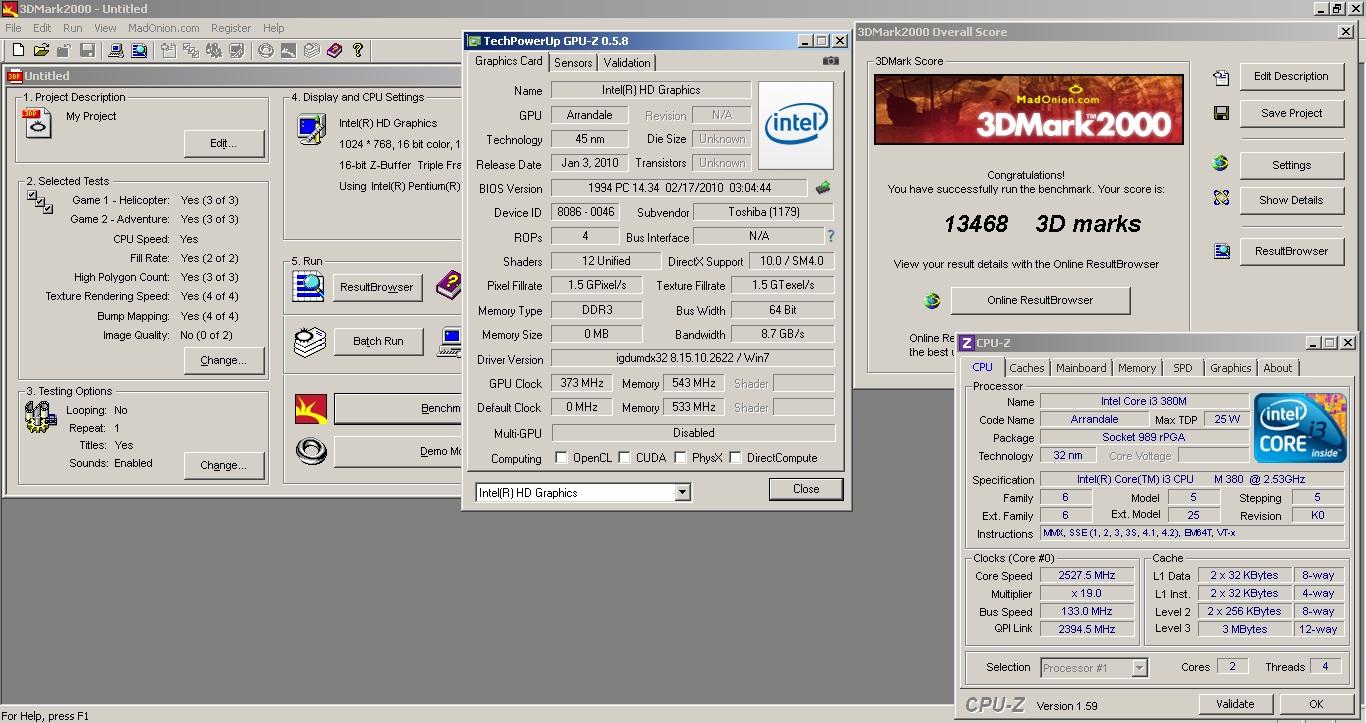Click the Demo ring icon in Run section
This screenshot has width=1366, height=723.
click(x=311, y=452)
